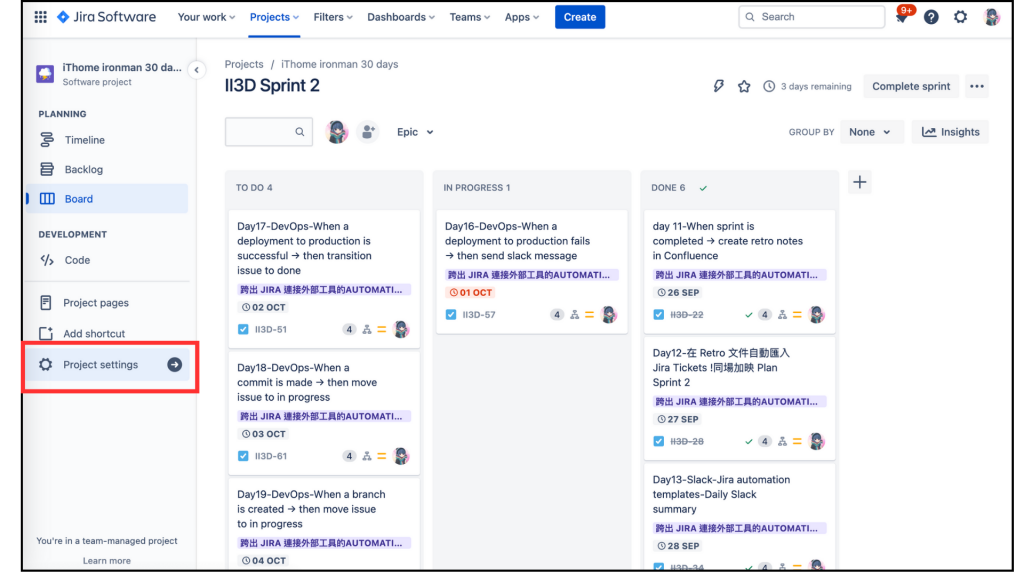Open the notifications bell icon
This screenshot has height=576, width=1024.
click(x=902, y=17)
